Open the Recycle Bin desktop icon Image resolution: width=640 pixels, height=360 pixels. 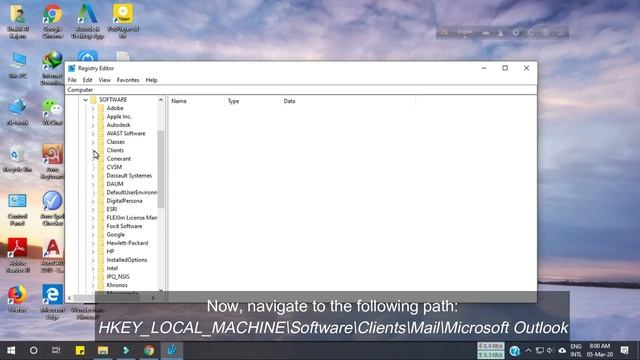click(x=18, y=159)
